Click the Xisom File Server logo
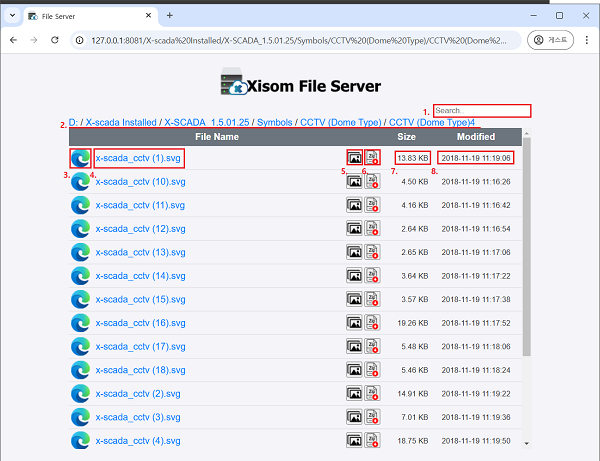The height and width of the screenshot is (461, 600). [x=301, y=83]
